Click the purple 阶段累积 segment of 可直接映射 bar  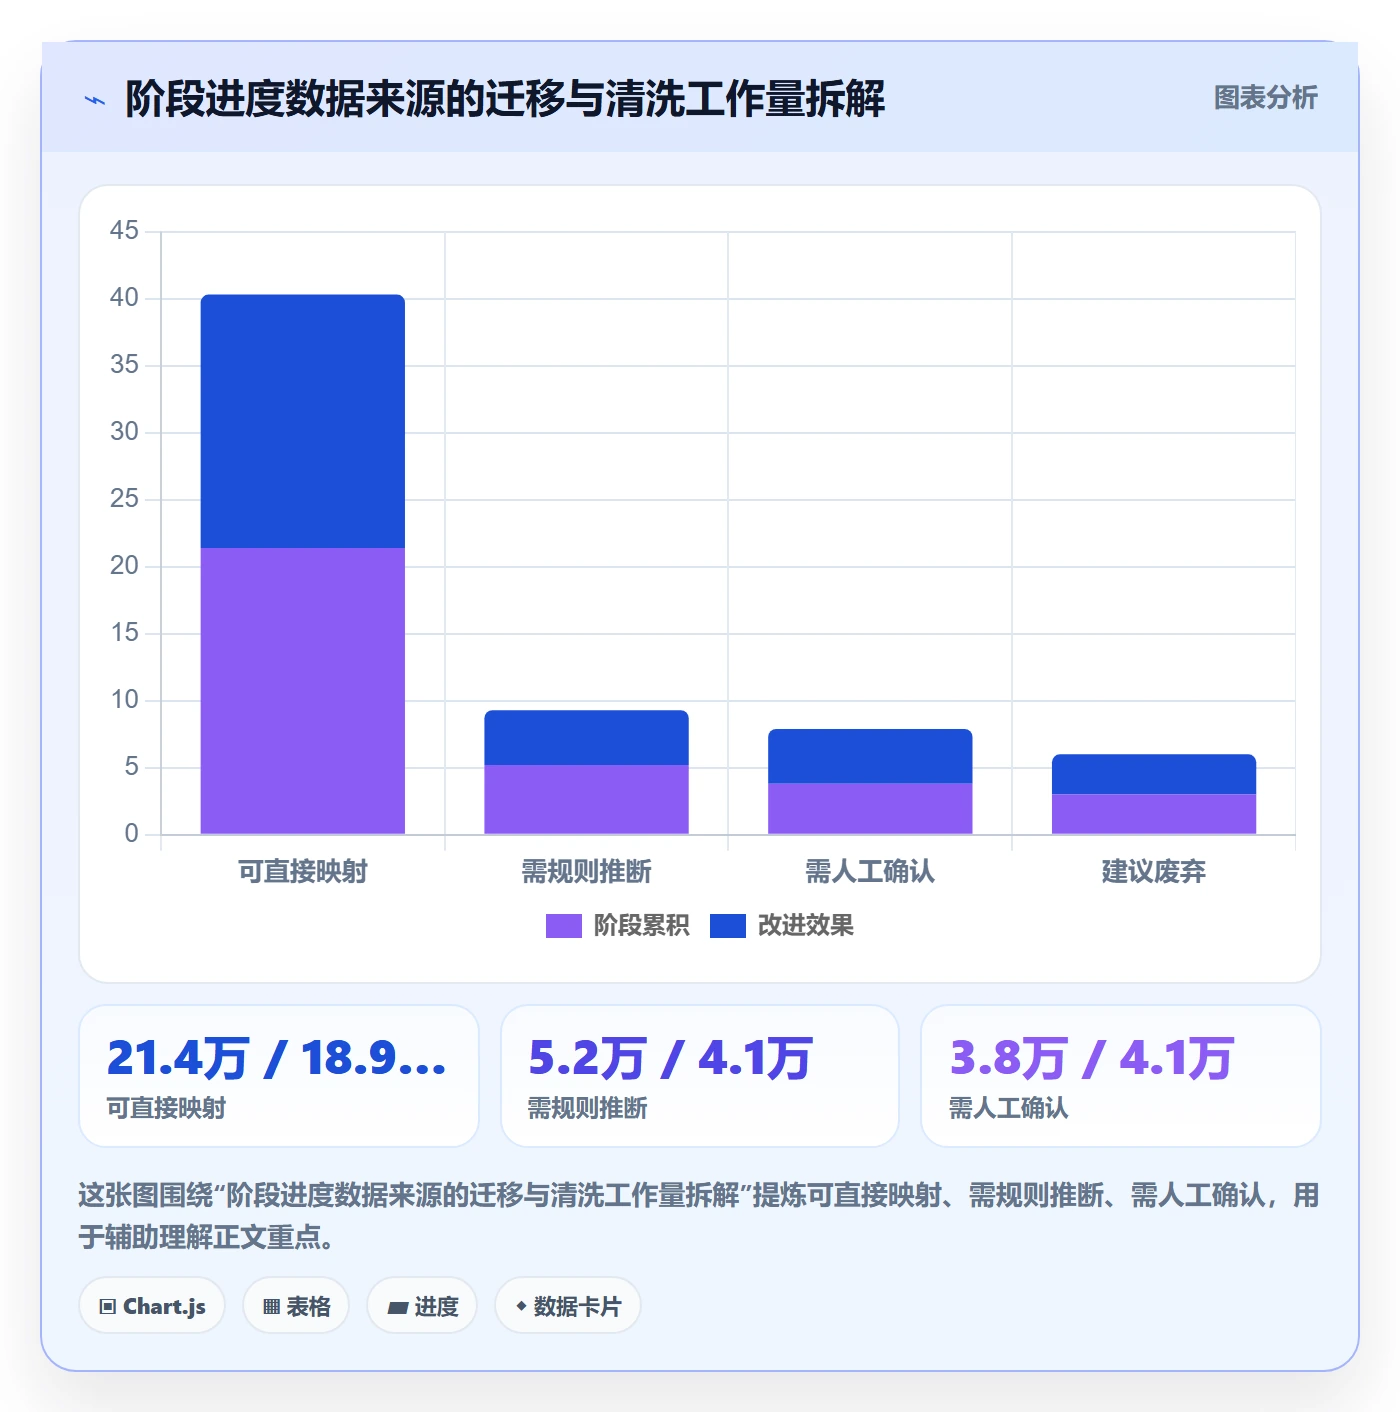click(303, 691)
